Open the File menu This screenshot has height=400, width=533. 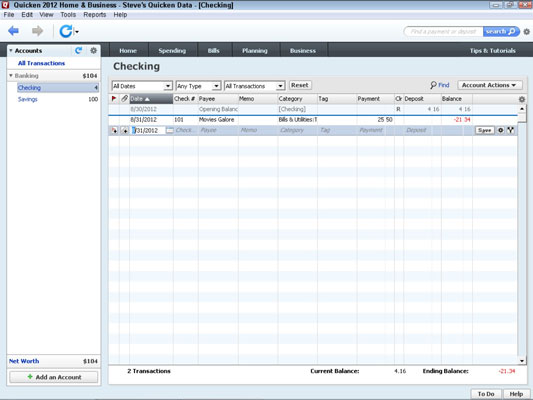click(x=9, y=15)
